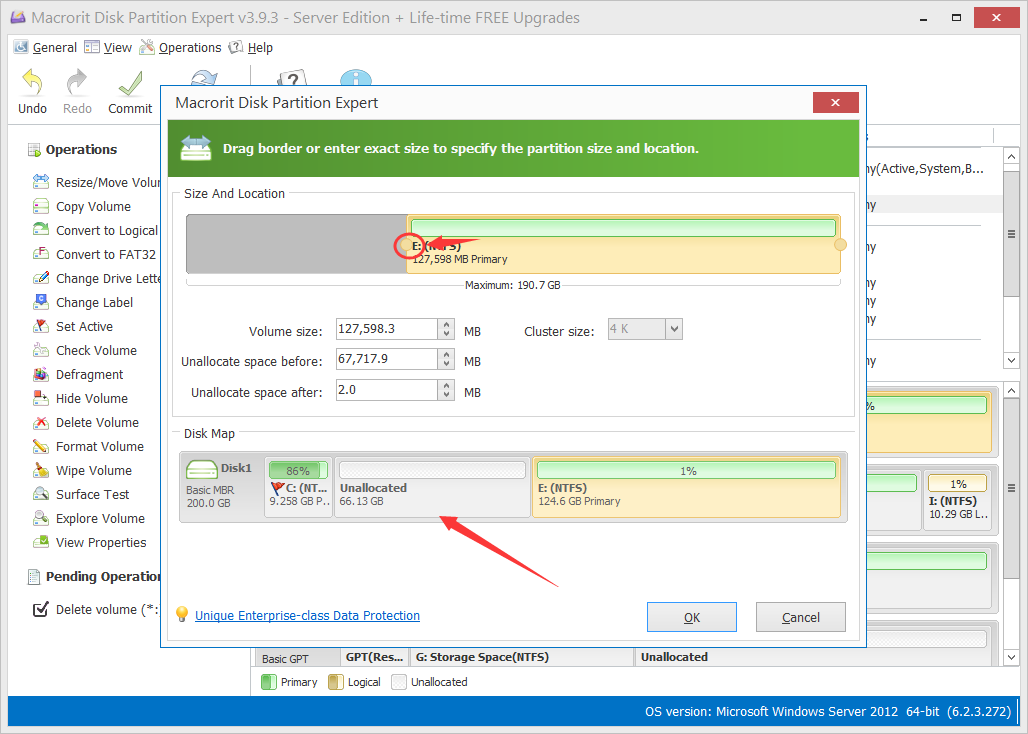Increase Volume size with the up stepper
1028x734 pixels.
446,324
